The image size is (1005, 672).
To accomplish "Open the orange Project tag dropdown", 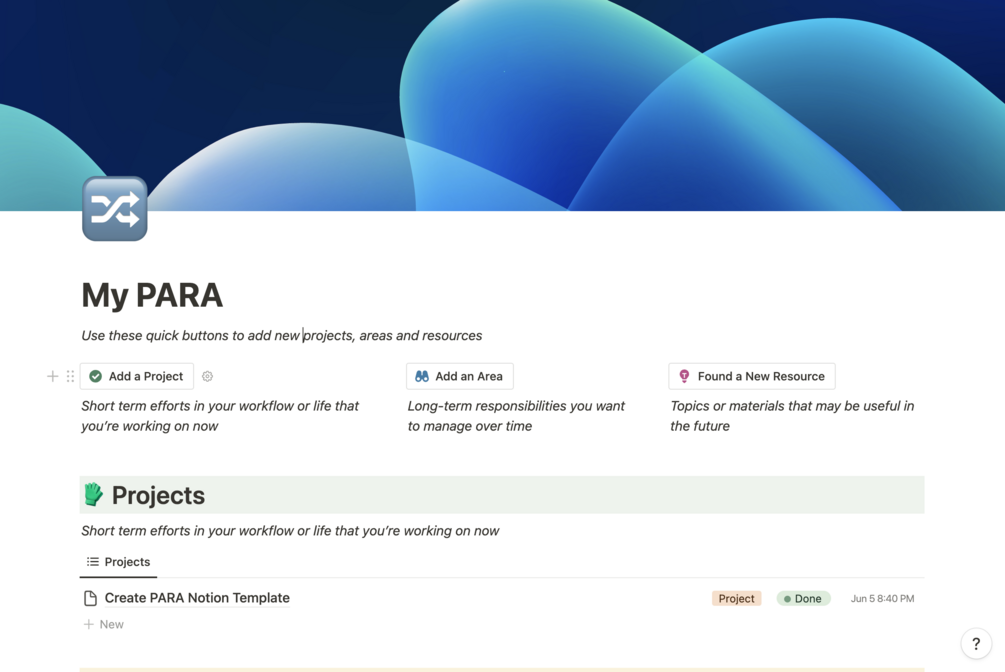I will [736, 598].
